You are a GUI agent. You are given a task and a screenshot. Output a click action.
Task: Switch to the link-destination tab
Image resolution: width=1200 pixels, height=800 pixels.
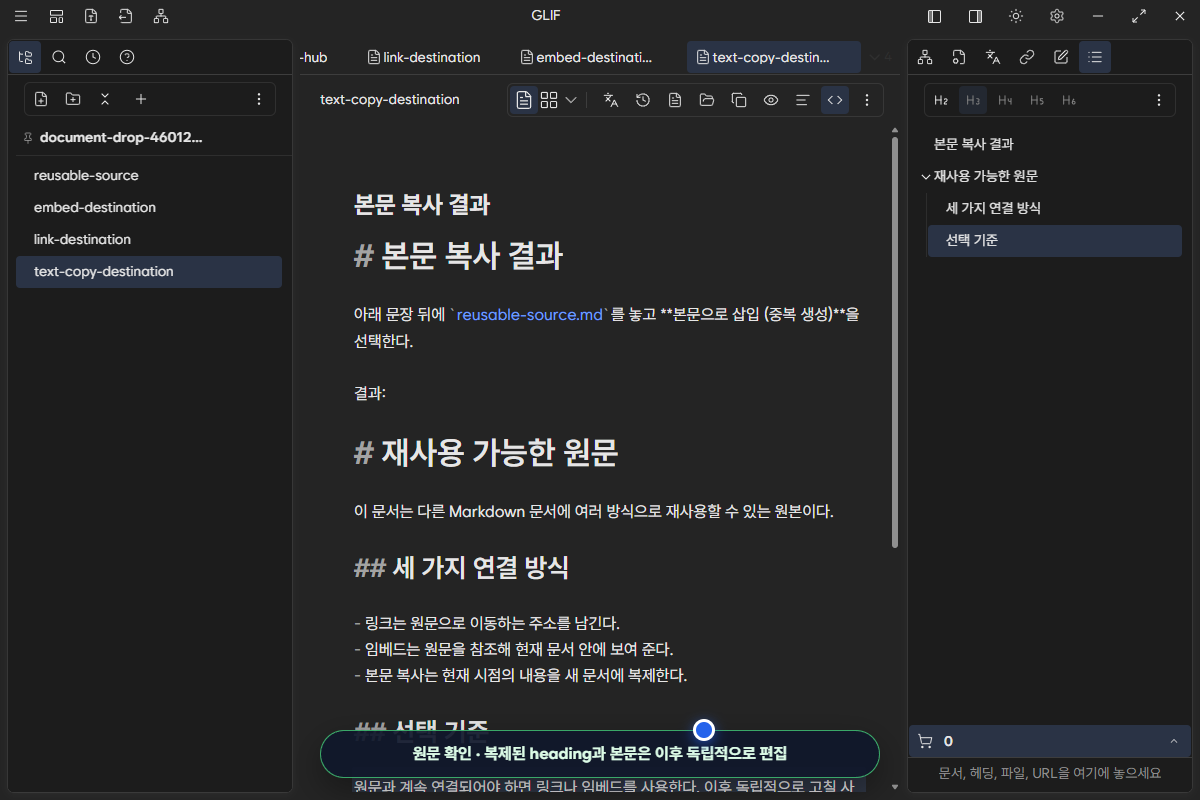[x=424, y=57]
